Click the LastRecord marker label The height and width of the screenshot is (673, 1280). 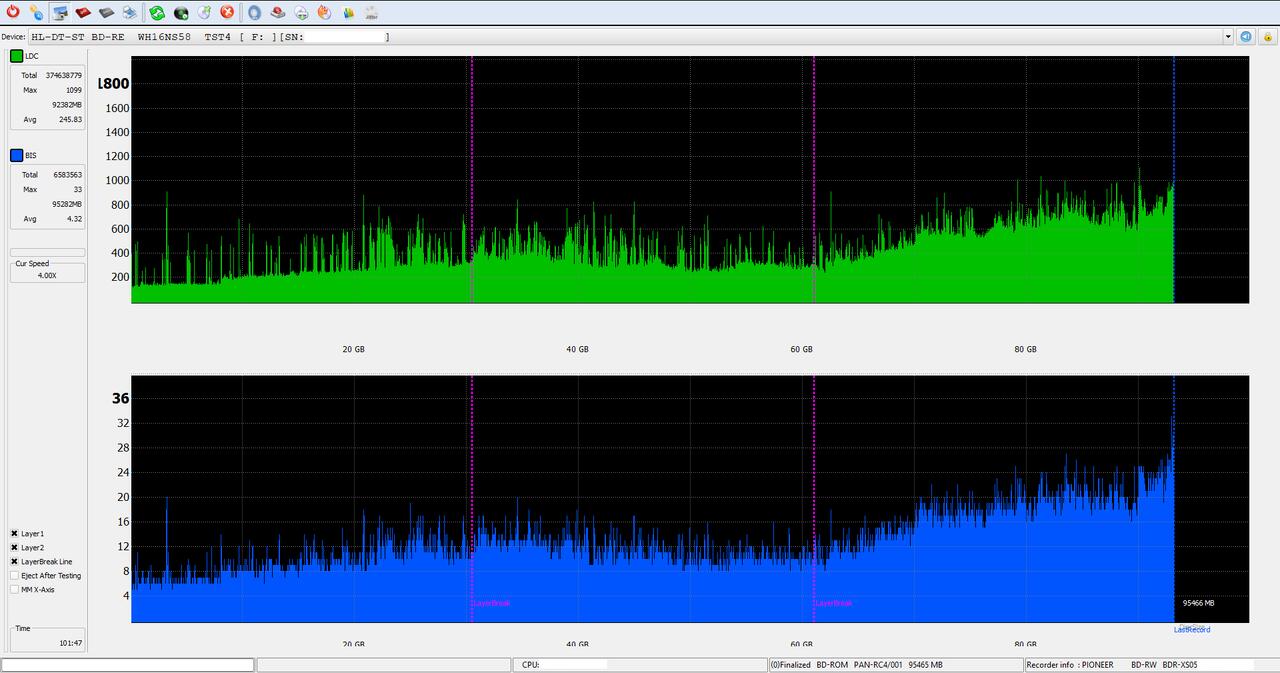click(1192, 630)
